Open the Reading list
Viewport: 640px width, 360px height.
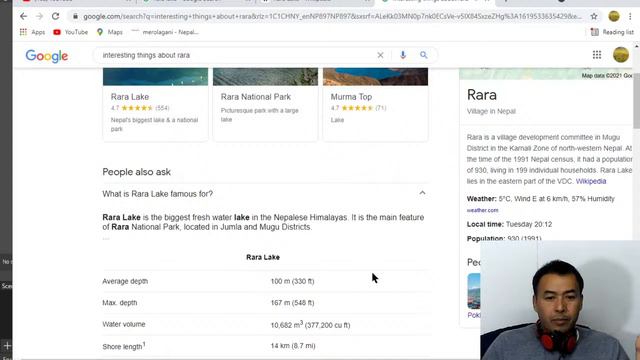(x=612, y=32)
